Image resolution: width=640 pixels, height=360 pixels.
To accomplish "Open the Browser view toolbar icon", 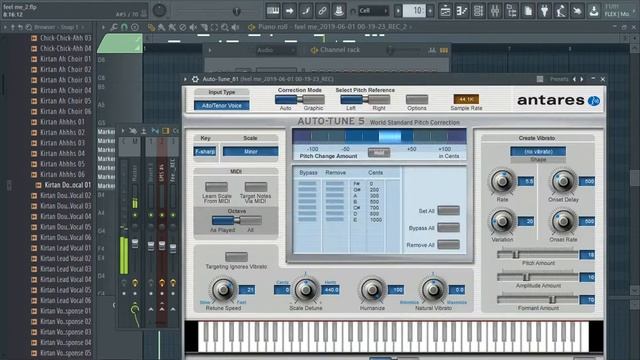I will click(x=511, y=11).
